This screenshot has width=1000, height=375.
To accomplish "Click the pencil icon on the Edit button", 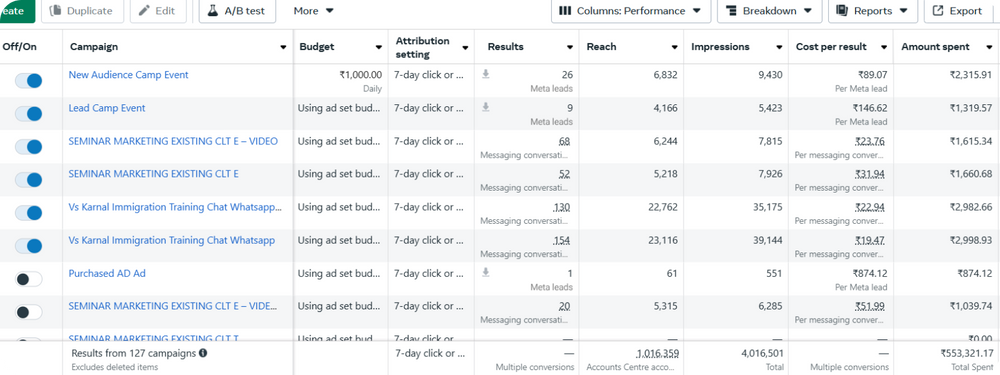I will coord(144,11).
